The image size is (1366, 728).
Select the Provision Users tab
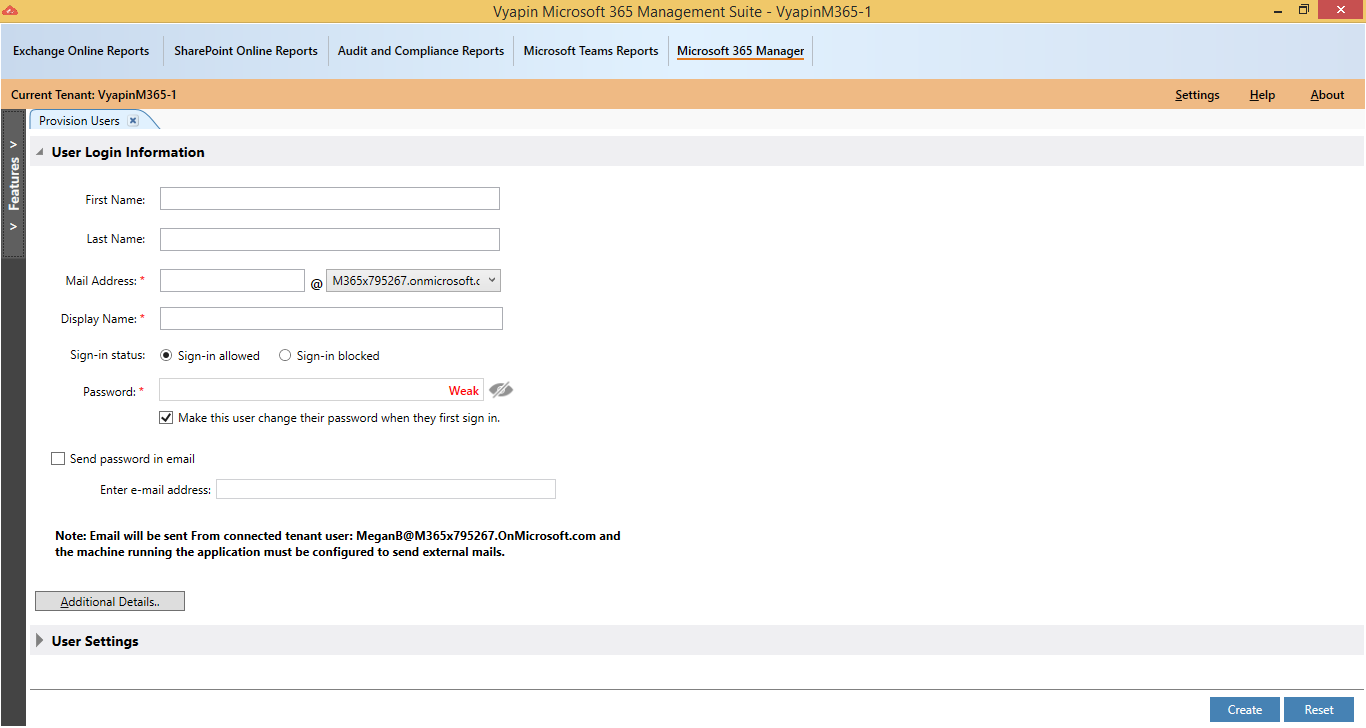point(80,121)
